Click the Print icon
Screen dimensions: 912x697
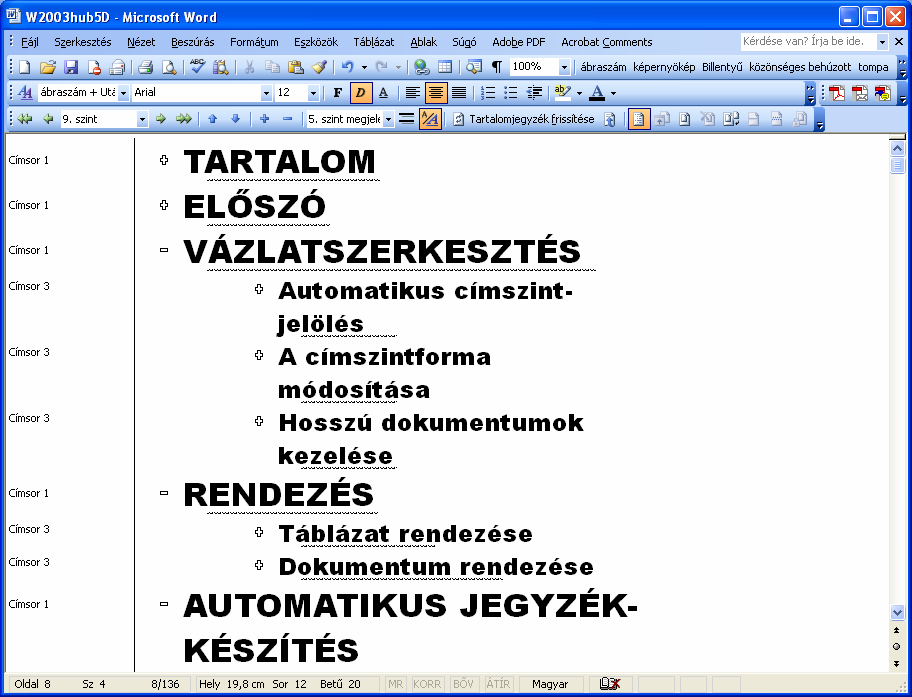(x=145, y=67)
